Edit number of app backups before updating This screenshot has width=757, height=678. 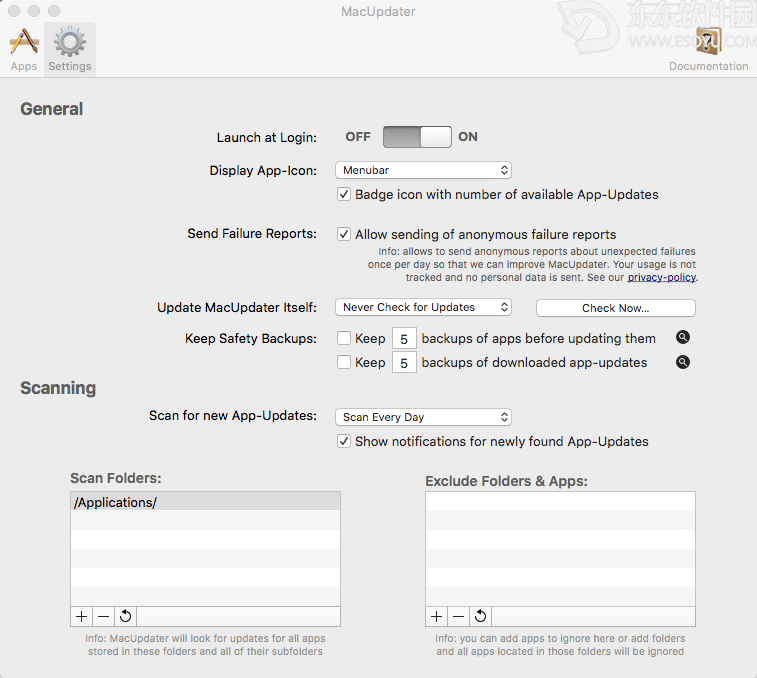(x=404, y=339)
